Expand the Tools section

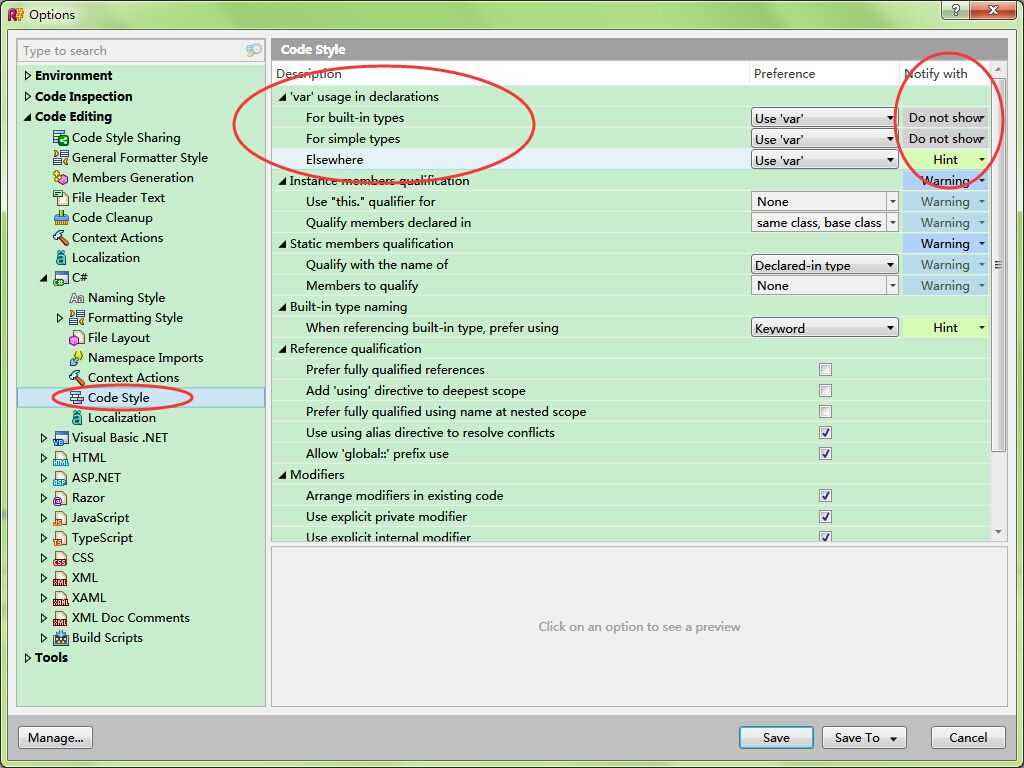click(27, 658)
